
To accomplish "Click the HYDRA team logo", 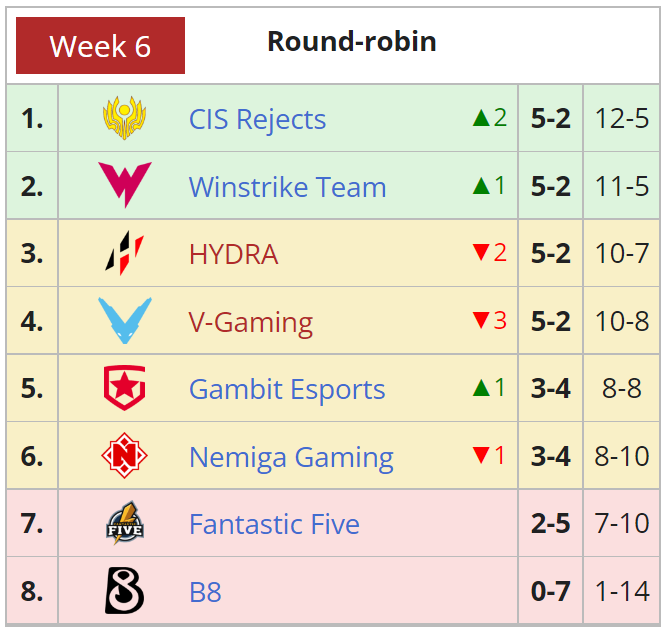I will [124, 253].
